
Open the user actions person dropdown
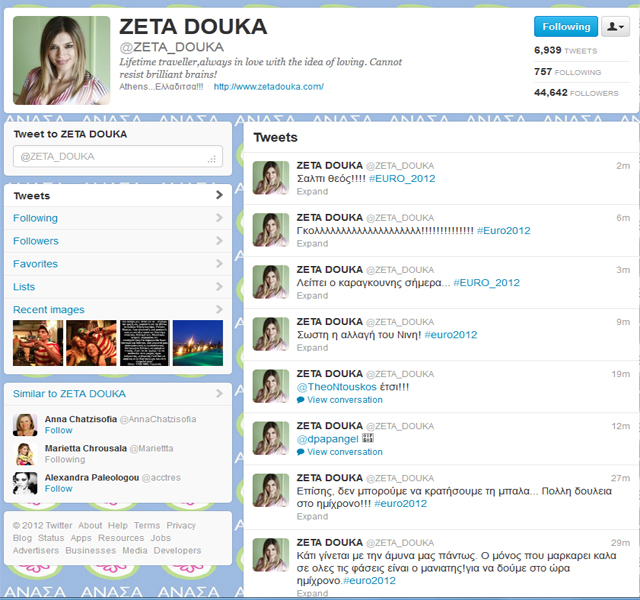point(616,27)
